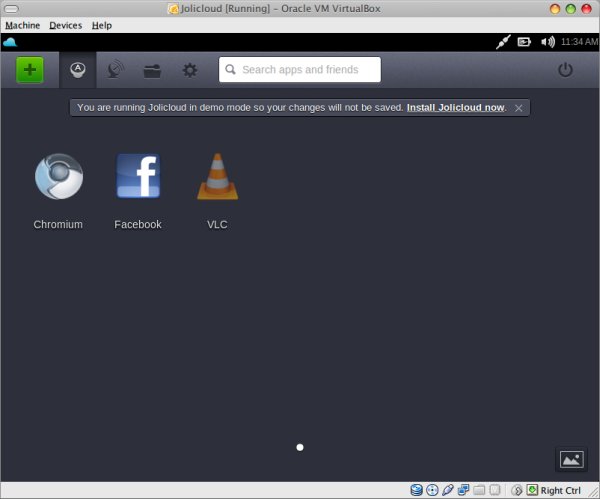Click the battery status icon
The height and width of the screenshot is (499, 600).
coord(524,42)
